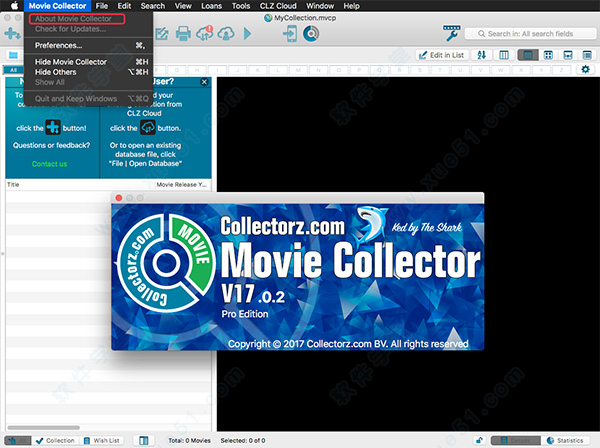Sort by Movie Release Year column header
Screen dimensions: 600x448
(x=183, y=185)
